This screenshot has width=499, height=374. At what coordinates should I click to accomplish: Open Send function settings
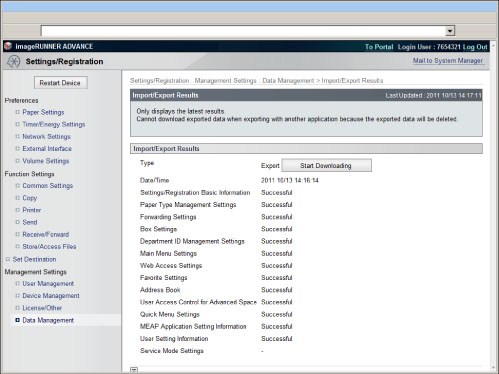(30, 222)
